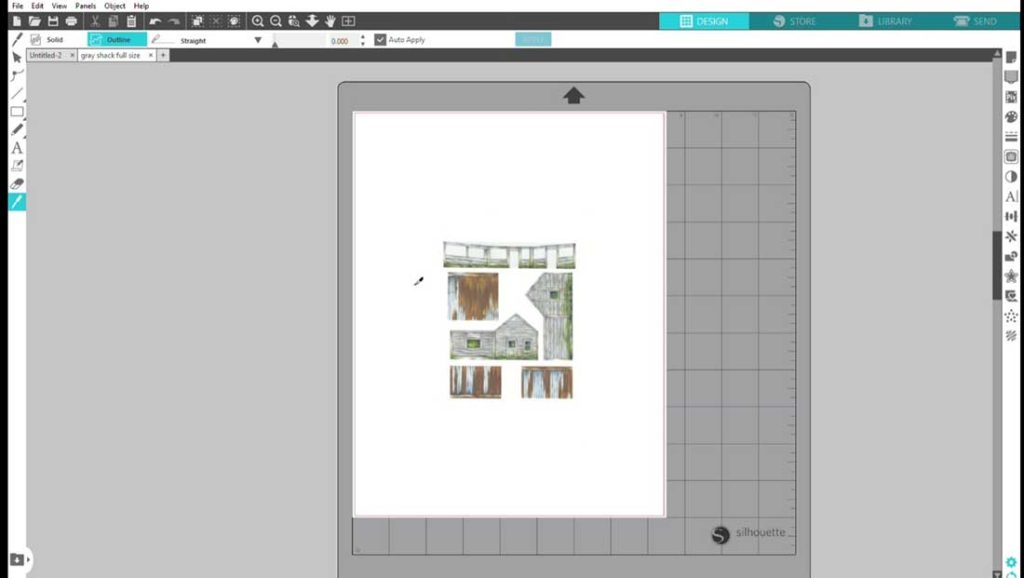Click the Print icon in toolbar
Viewport: 1024px width, 578px height.
(x=71, y=21)
